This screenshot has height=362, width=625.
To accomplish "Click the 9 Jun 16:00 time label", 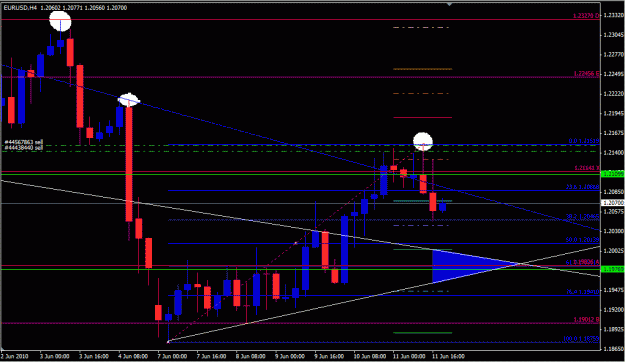I will coord(329,356).
